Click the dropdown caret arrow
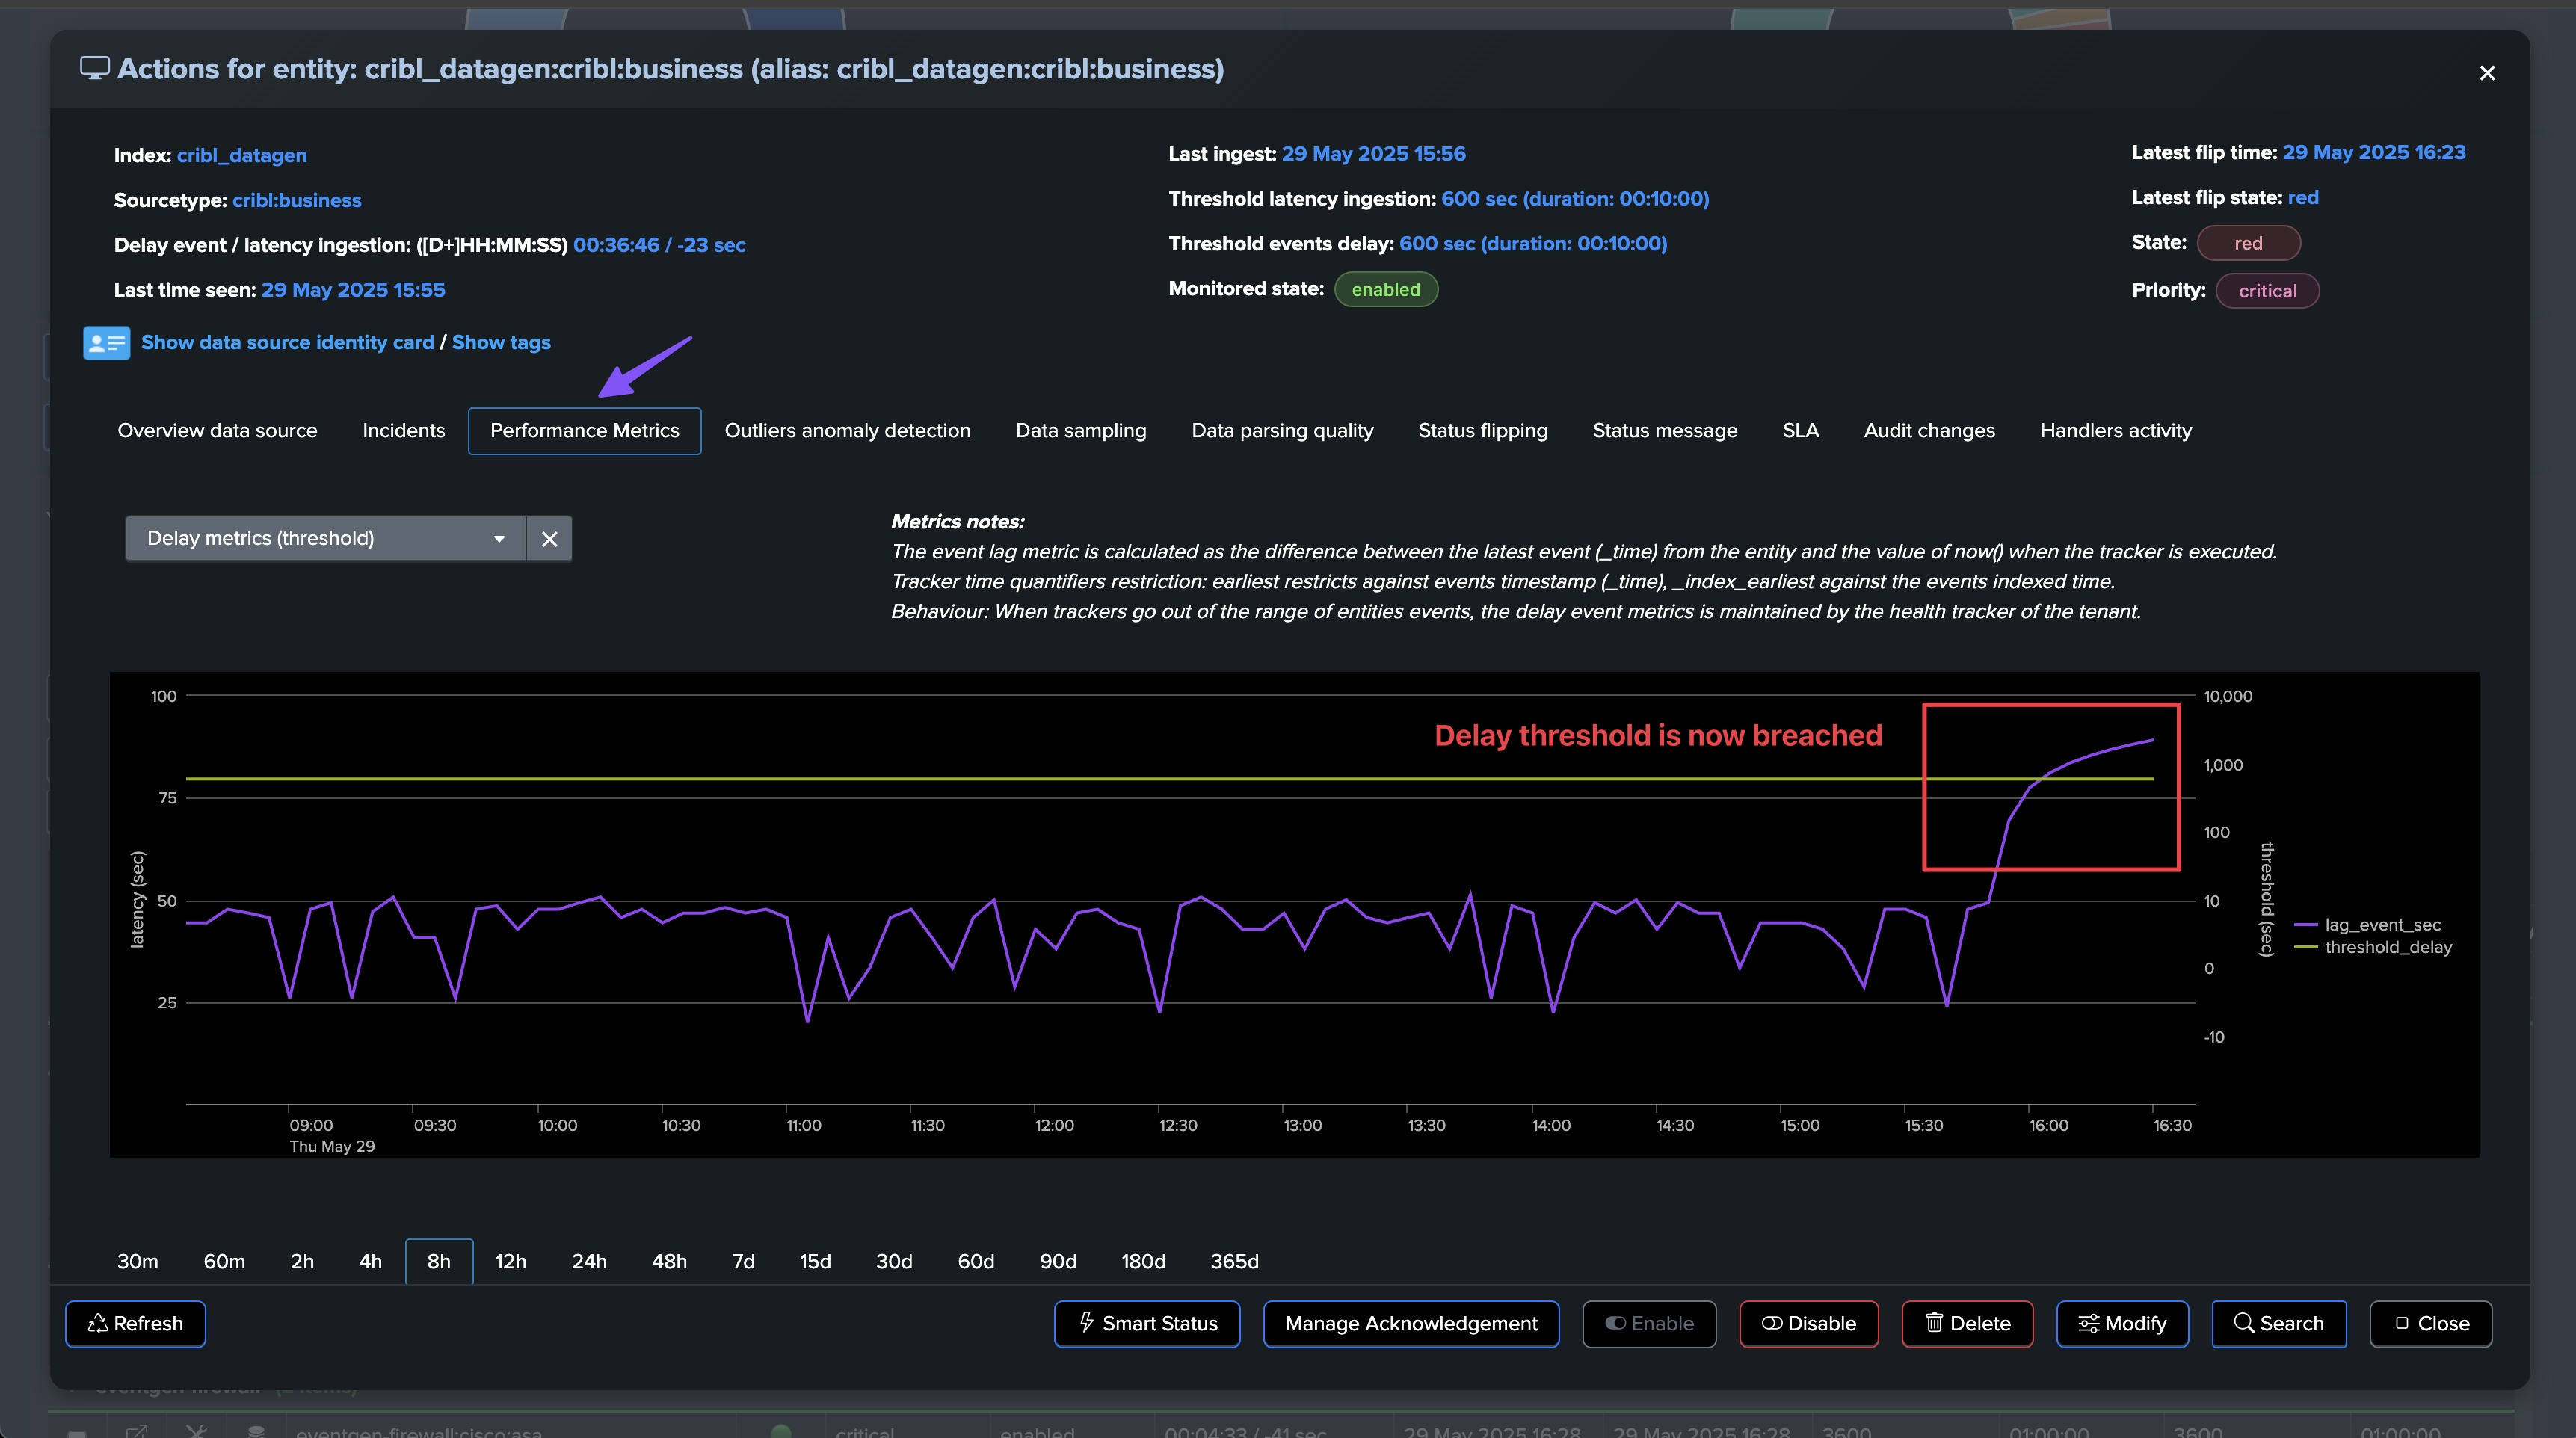The height and width of the screenshot is (1438, 2576). [499, 539]
